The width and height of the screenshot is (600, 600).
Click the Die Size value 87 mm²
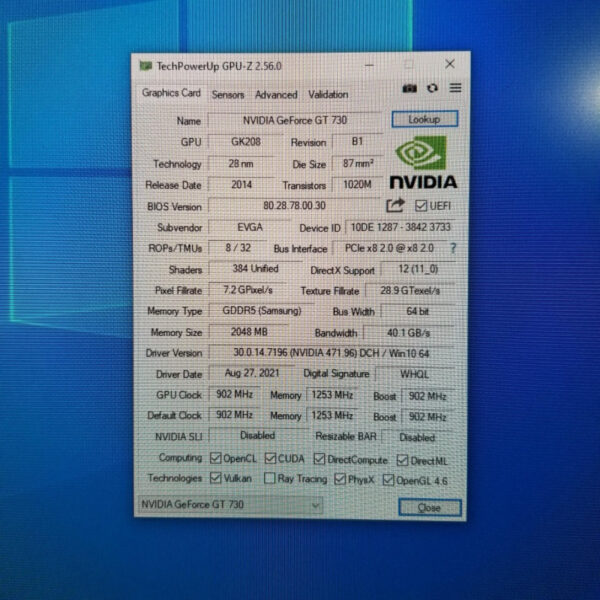[358, 163]
